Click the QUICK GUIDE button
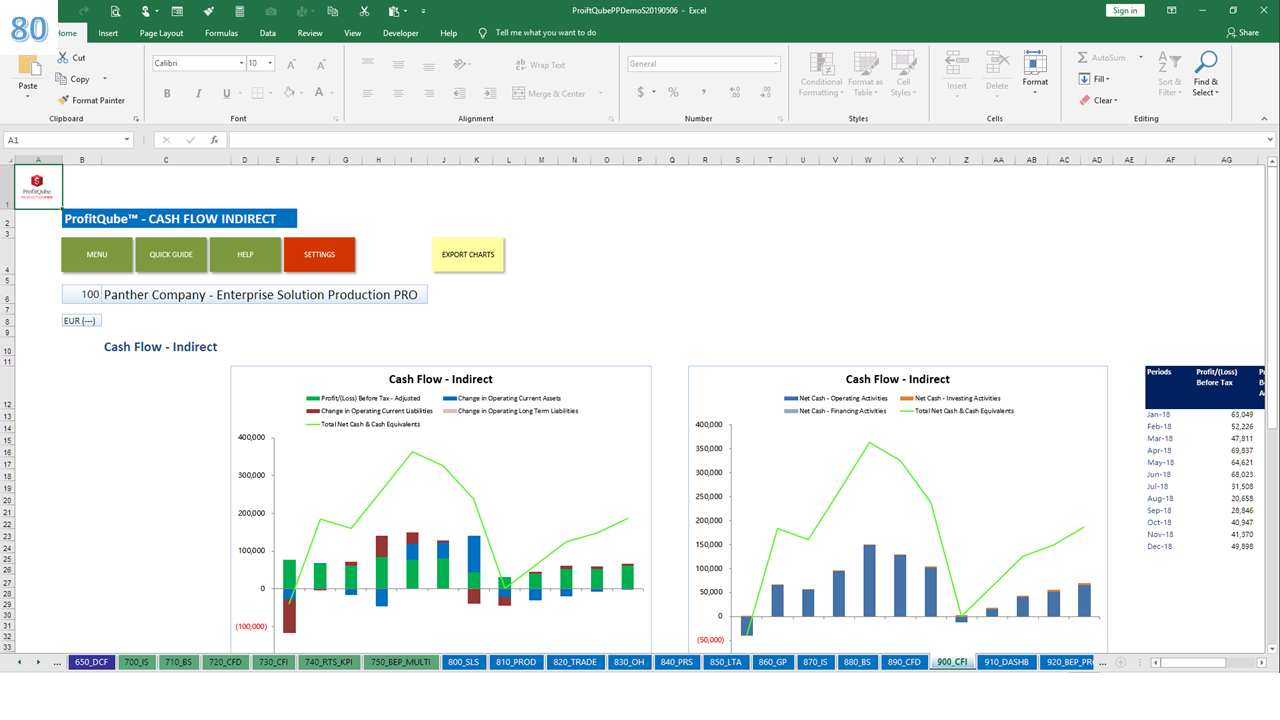The height and width of the screenshot is (720, 1280). (x=171, y=255)
